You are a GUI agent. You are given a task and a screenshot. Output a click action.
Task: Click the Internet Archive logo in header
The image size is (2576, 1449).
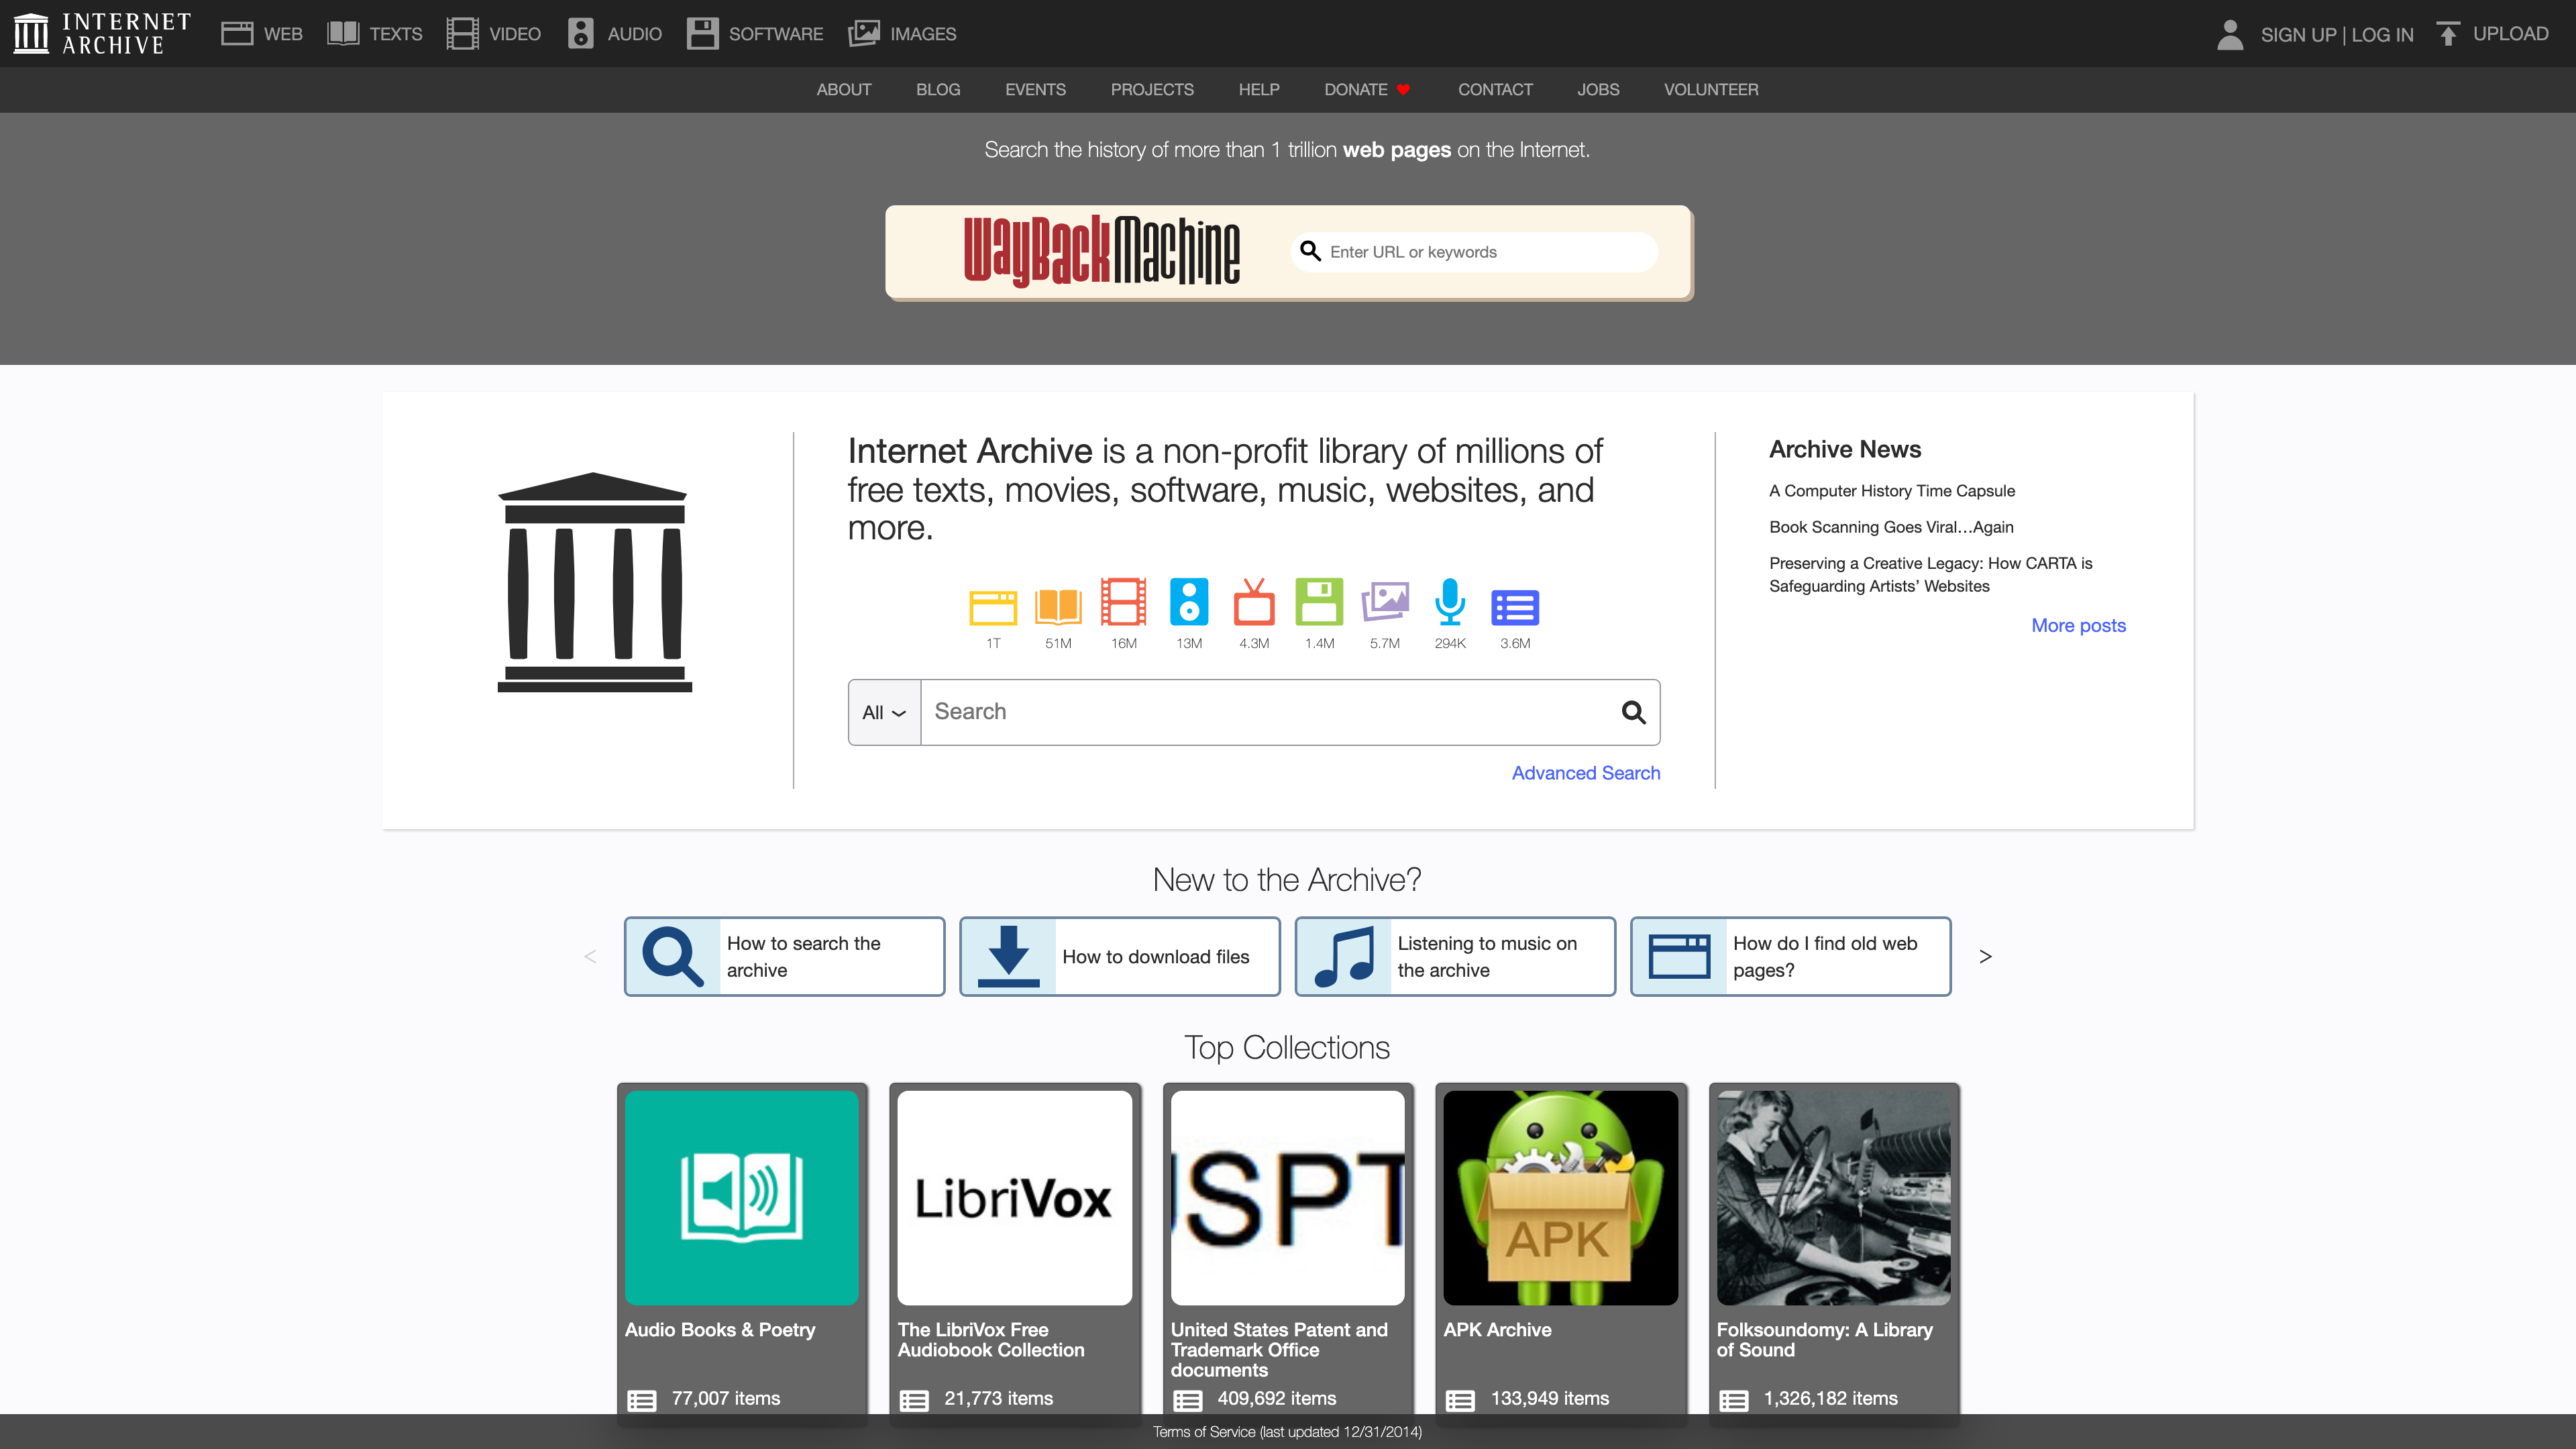point(101,33)
